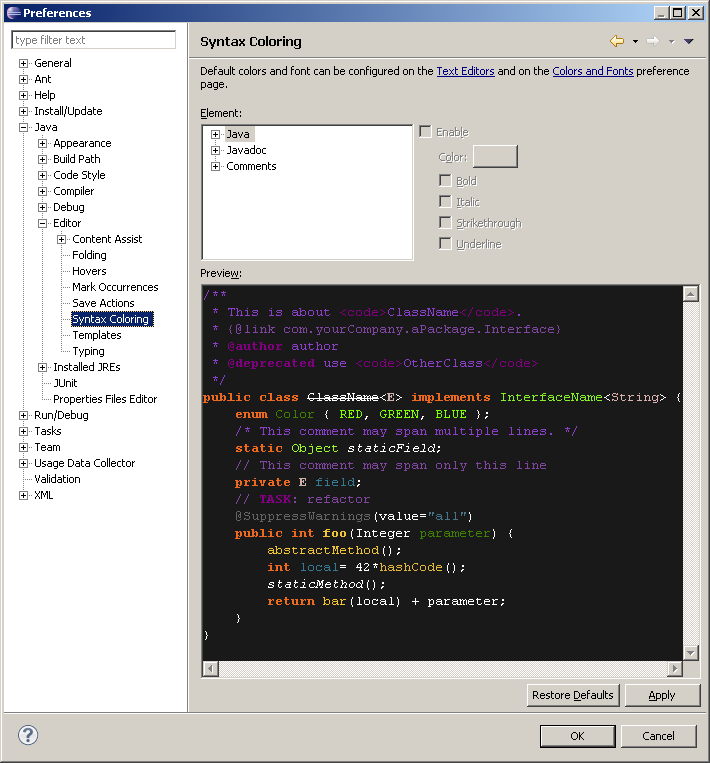Click the help question mark icon
Screen dimensions: 710x763
pyautogui.click(x=28, y=735)
